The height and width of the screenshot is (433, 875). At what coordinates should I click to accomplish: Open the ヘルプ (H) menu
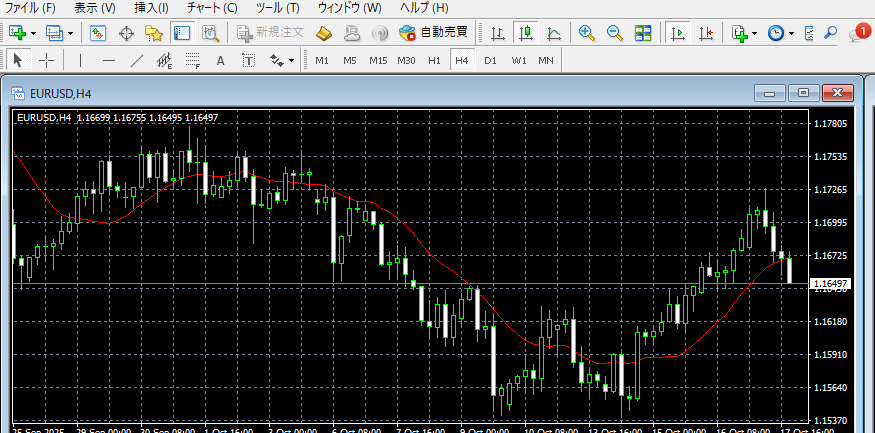424,8
